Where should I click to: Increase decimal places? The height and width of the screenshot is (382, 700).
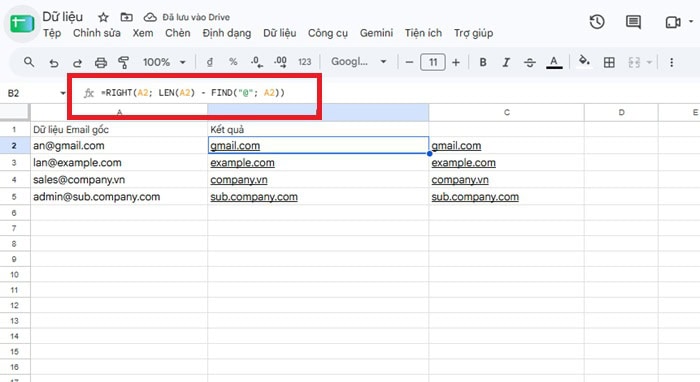coord(280,62)
